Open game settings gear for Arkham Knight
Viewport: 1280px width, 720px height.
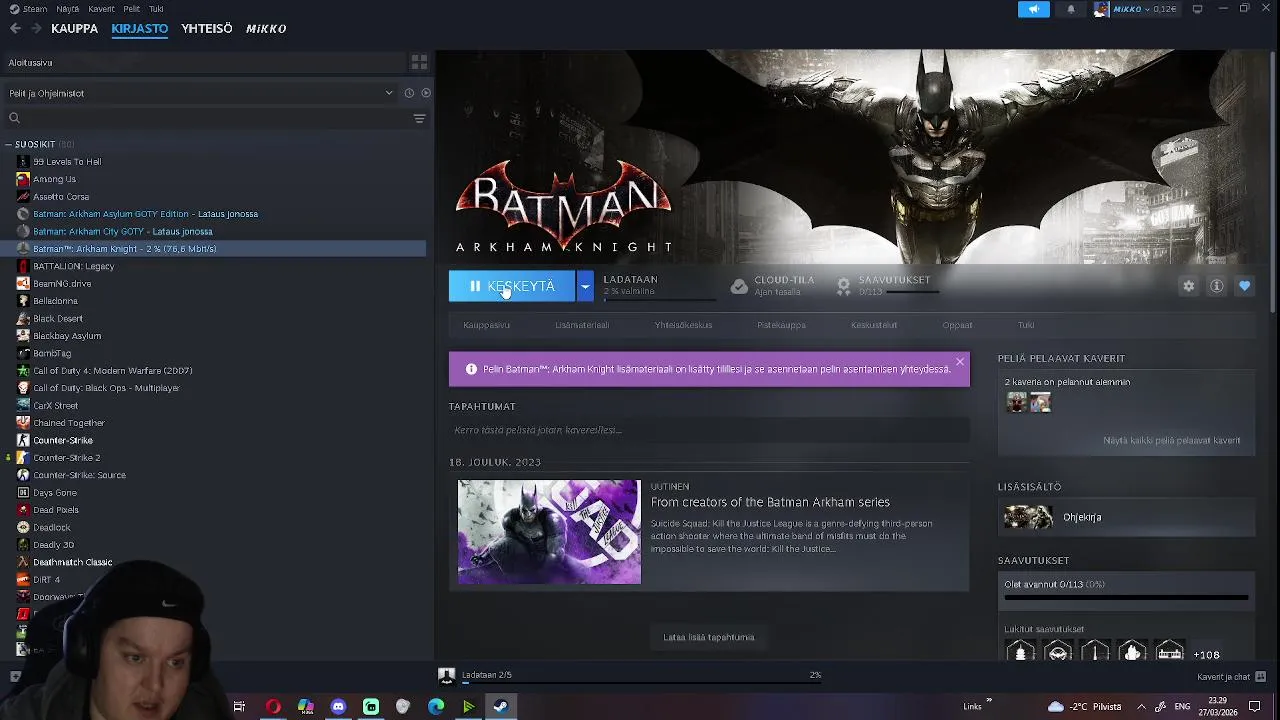[x=1188, y=286]
